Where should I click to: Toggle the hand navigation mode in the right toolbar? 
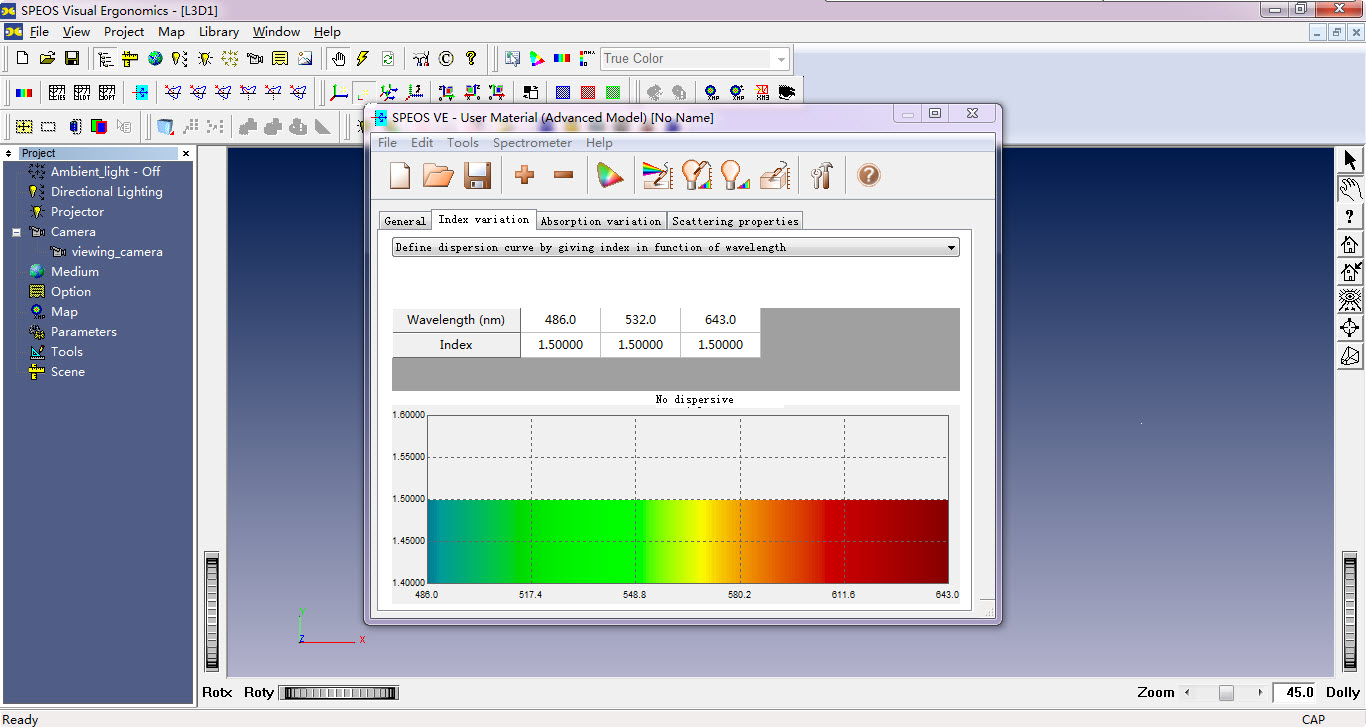(1350, 188)
